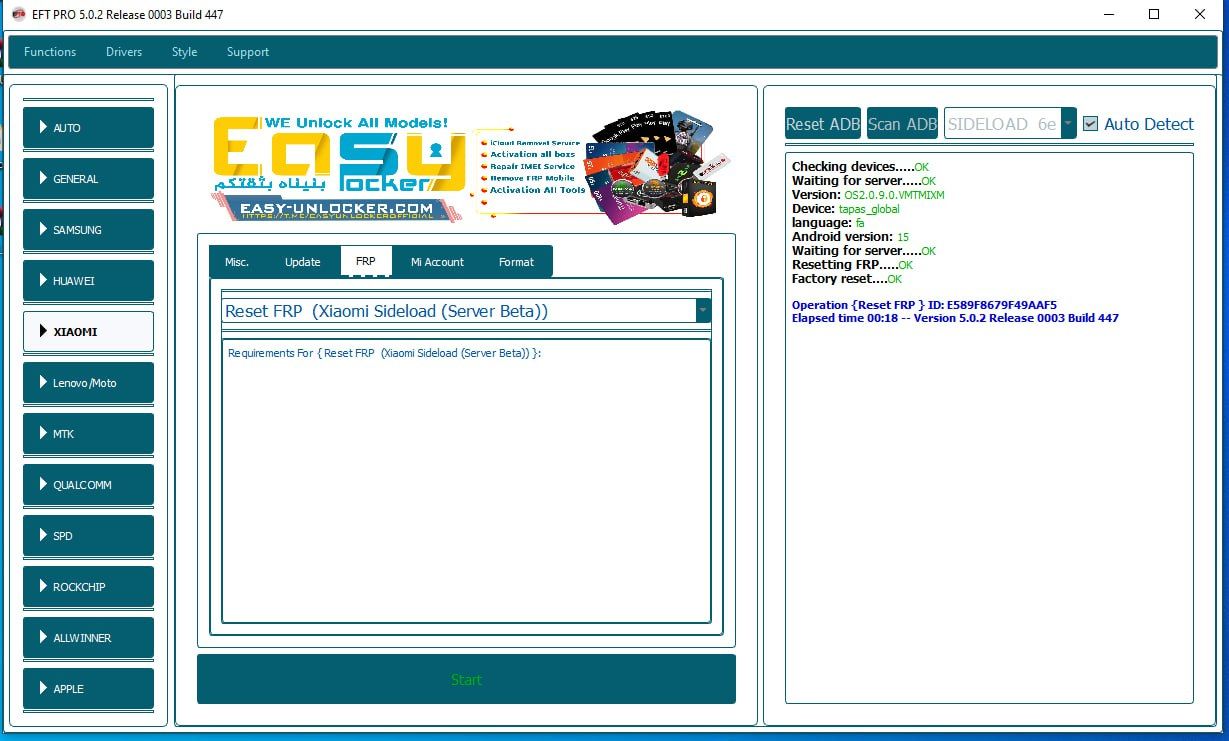Viewport: 1229px width, 741px height.
Task: Click the Easy Locker banner image
Action: pos(470,167)
